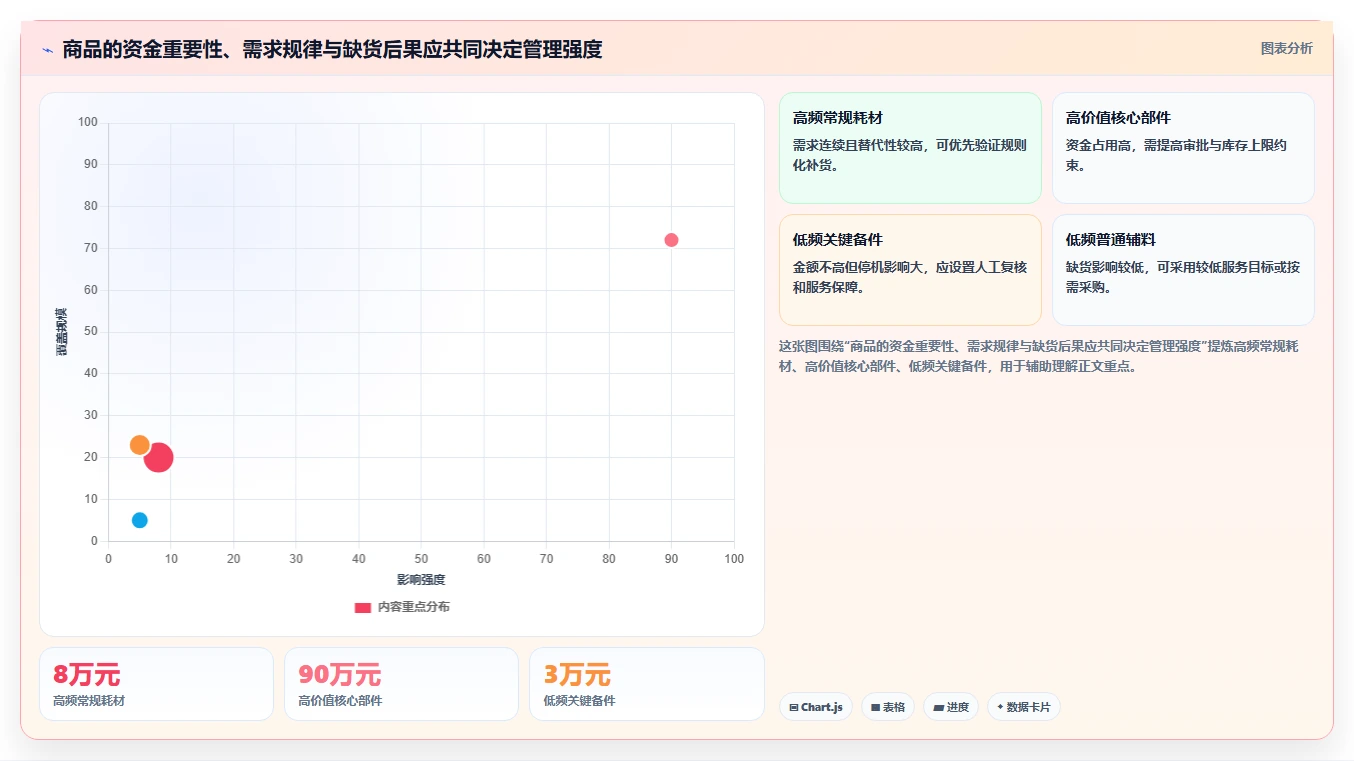The width and height of the screenshot is (1354, 761).
Task: Select the large red bubble on chart
Action: coord(158,458)
